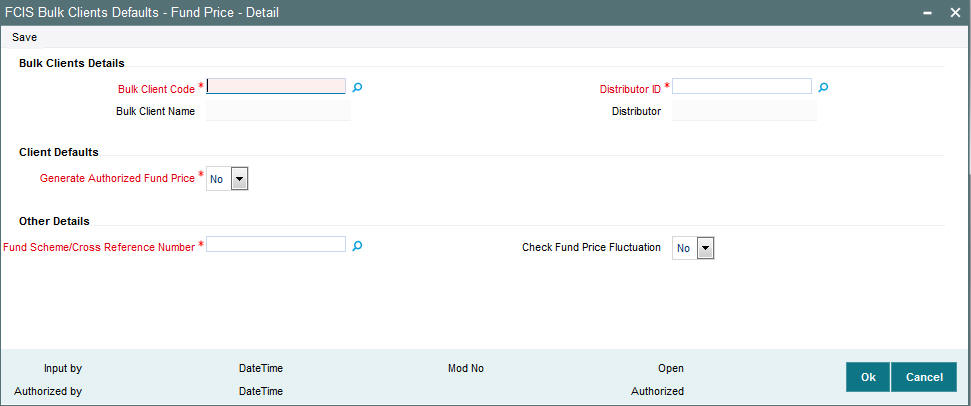Cancel the fund price detail form
This screenshot has height=406, width=971.
coord(924,377)
